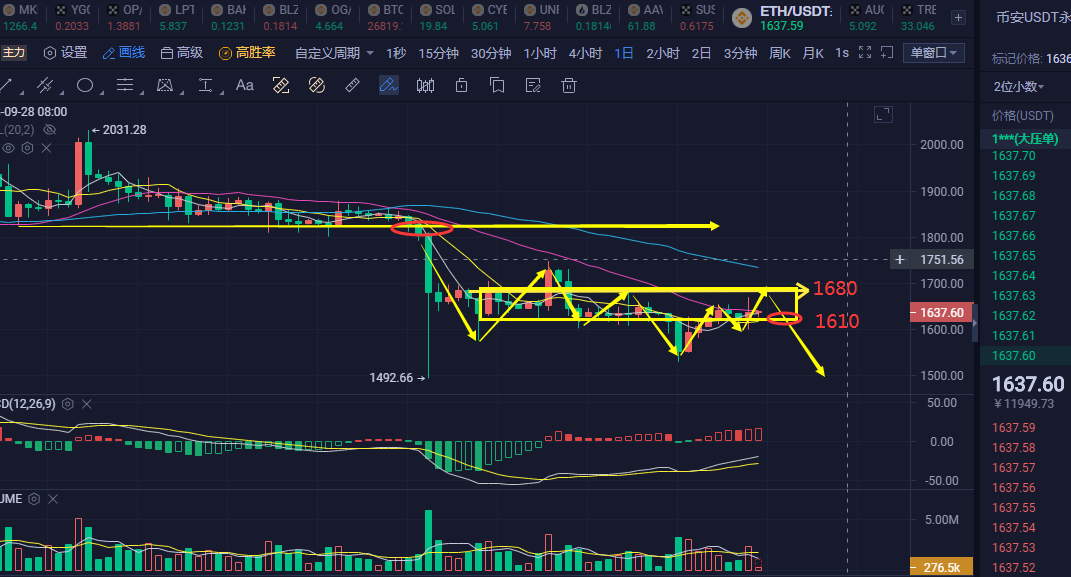Open the 2位小数 decimal precision dropdown
The height and width of the screenshot is (577, 1071).
click(x=1018, y=87)
